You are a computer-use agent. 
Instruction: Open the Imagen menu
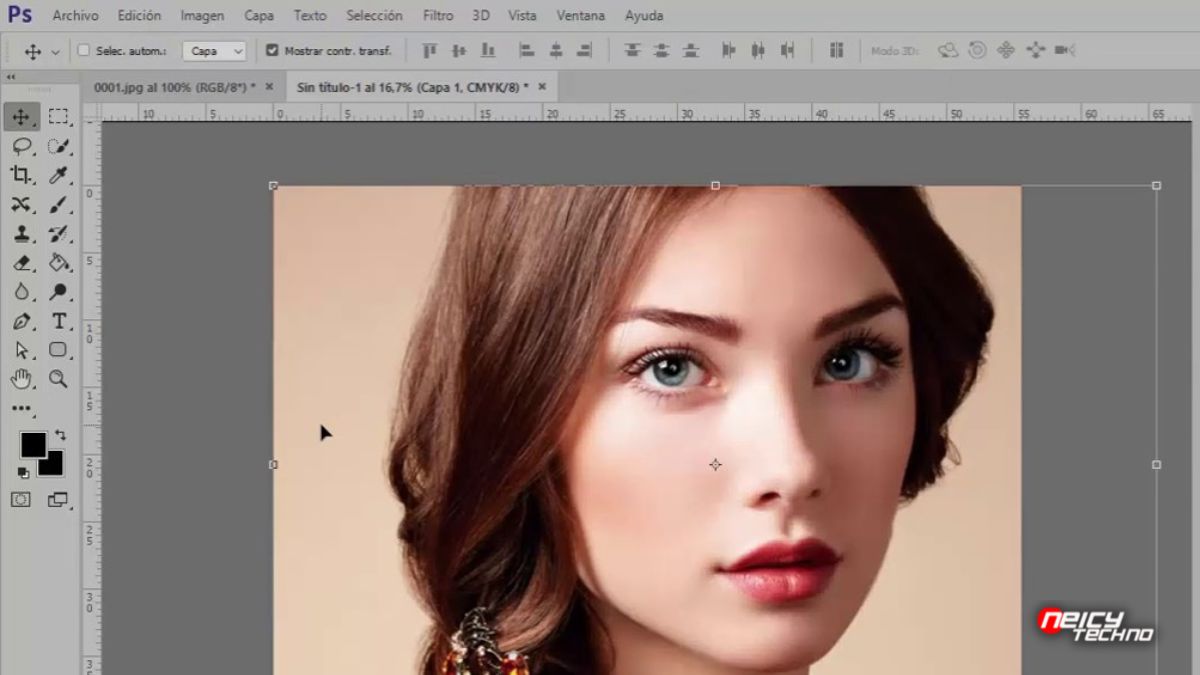(202, 16)
